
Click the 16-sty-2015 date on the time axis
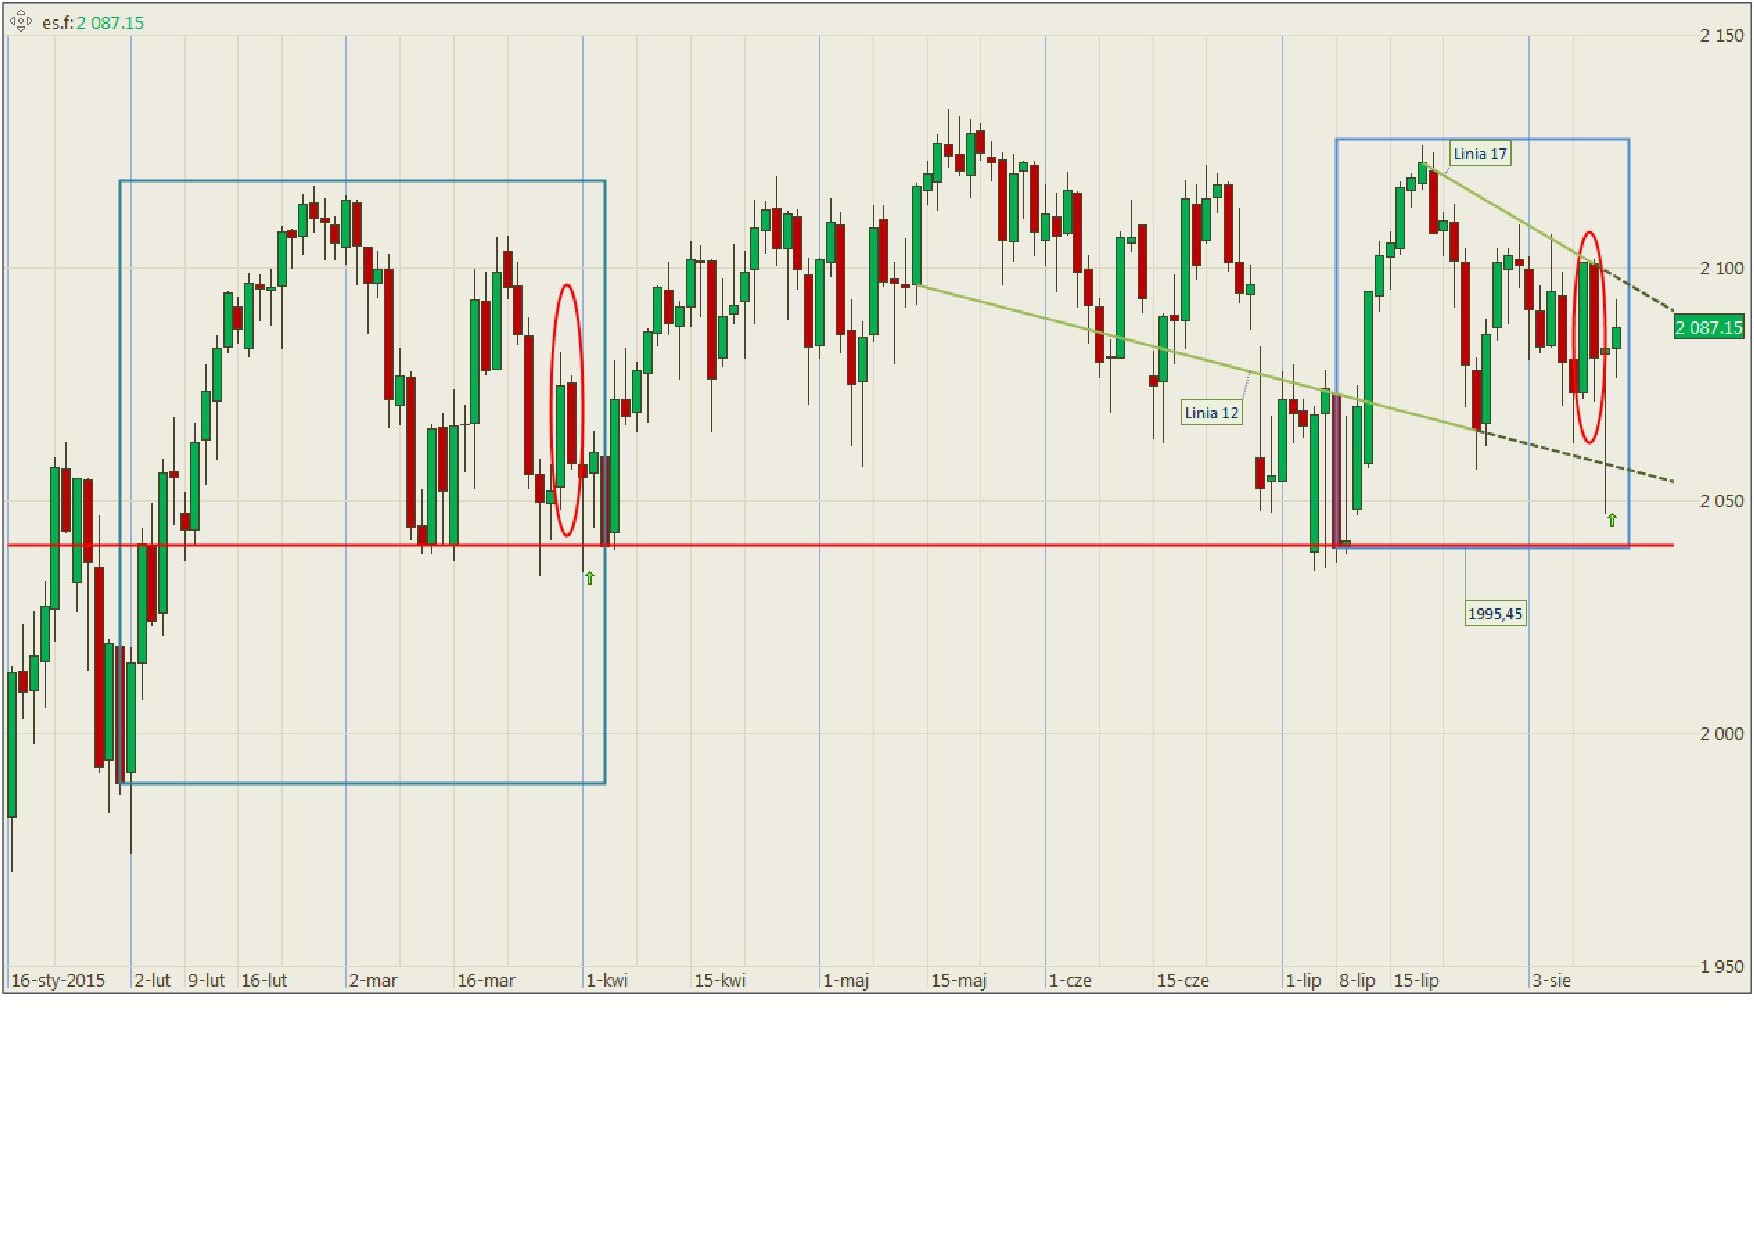[x=58, y=981]
